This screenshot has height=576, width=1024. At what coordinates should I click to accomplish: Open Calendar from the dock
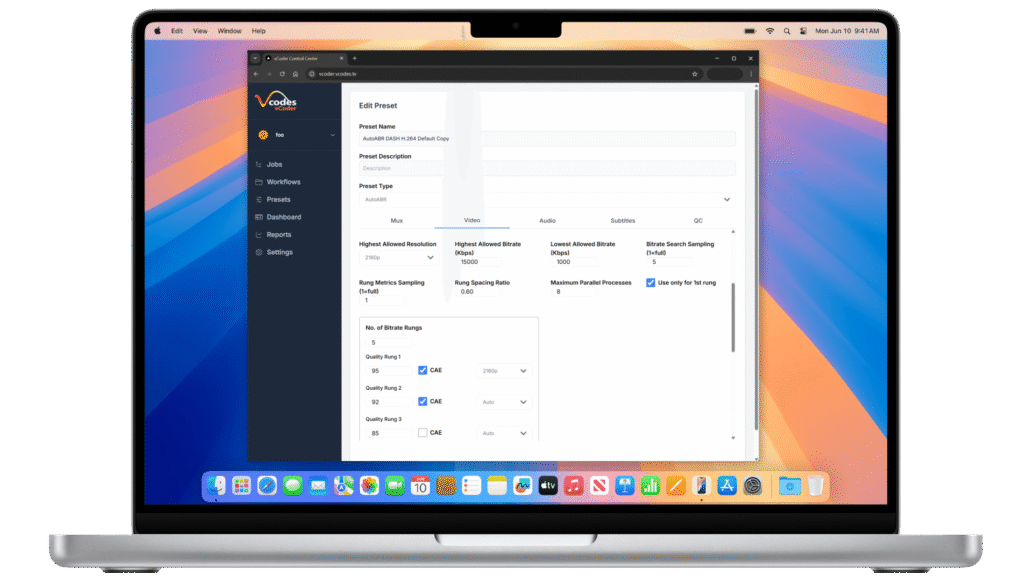click(x=421, y=486)
